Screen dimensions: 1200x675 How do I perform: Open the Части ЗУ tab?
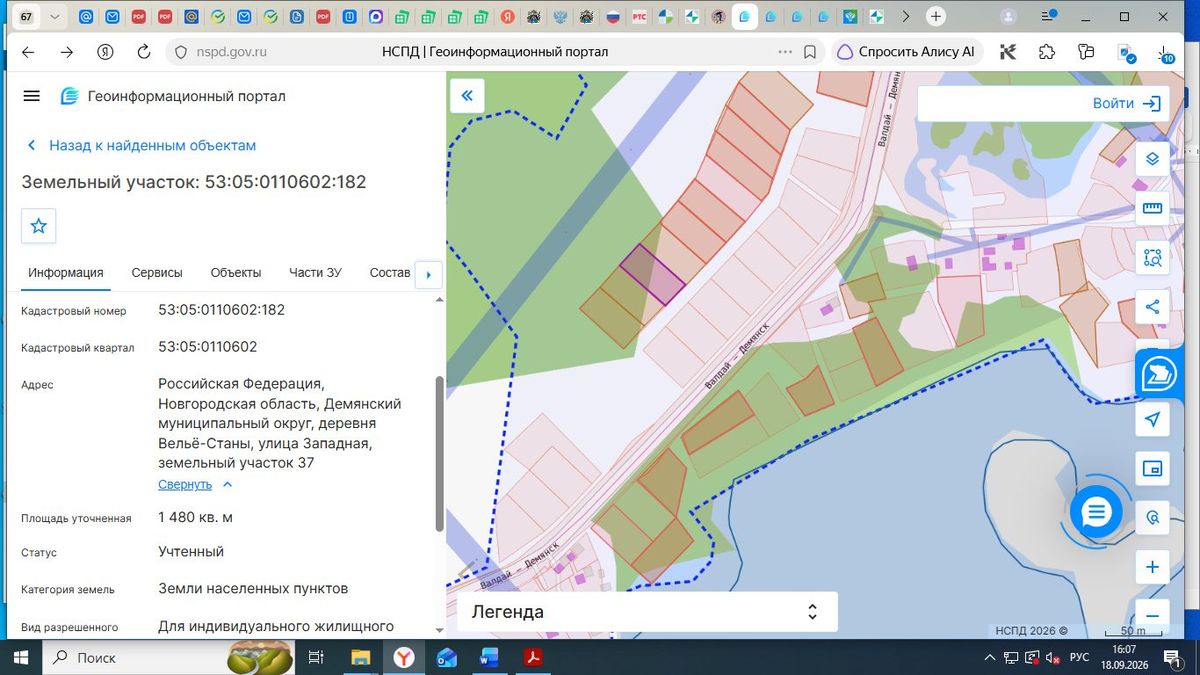pos(315,273)
